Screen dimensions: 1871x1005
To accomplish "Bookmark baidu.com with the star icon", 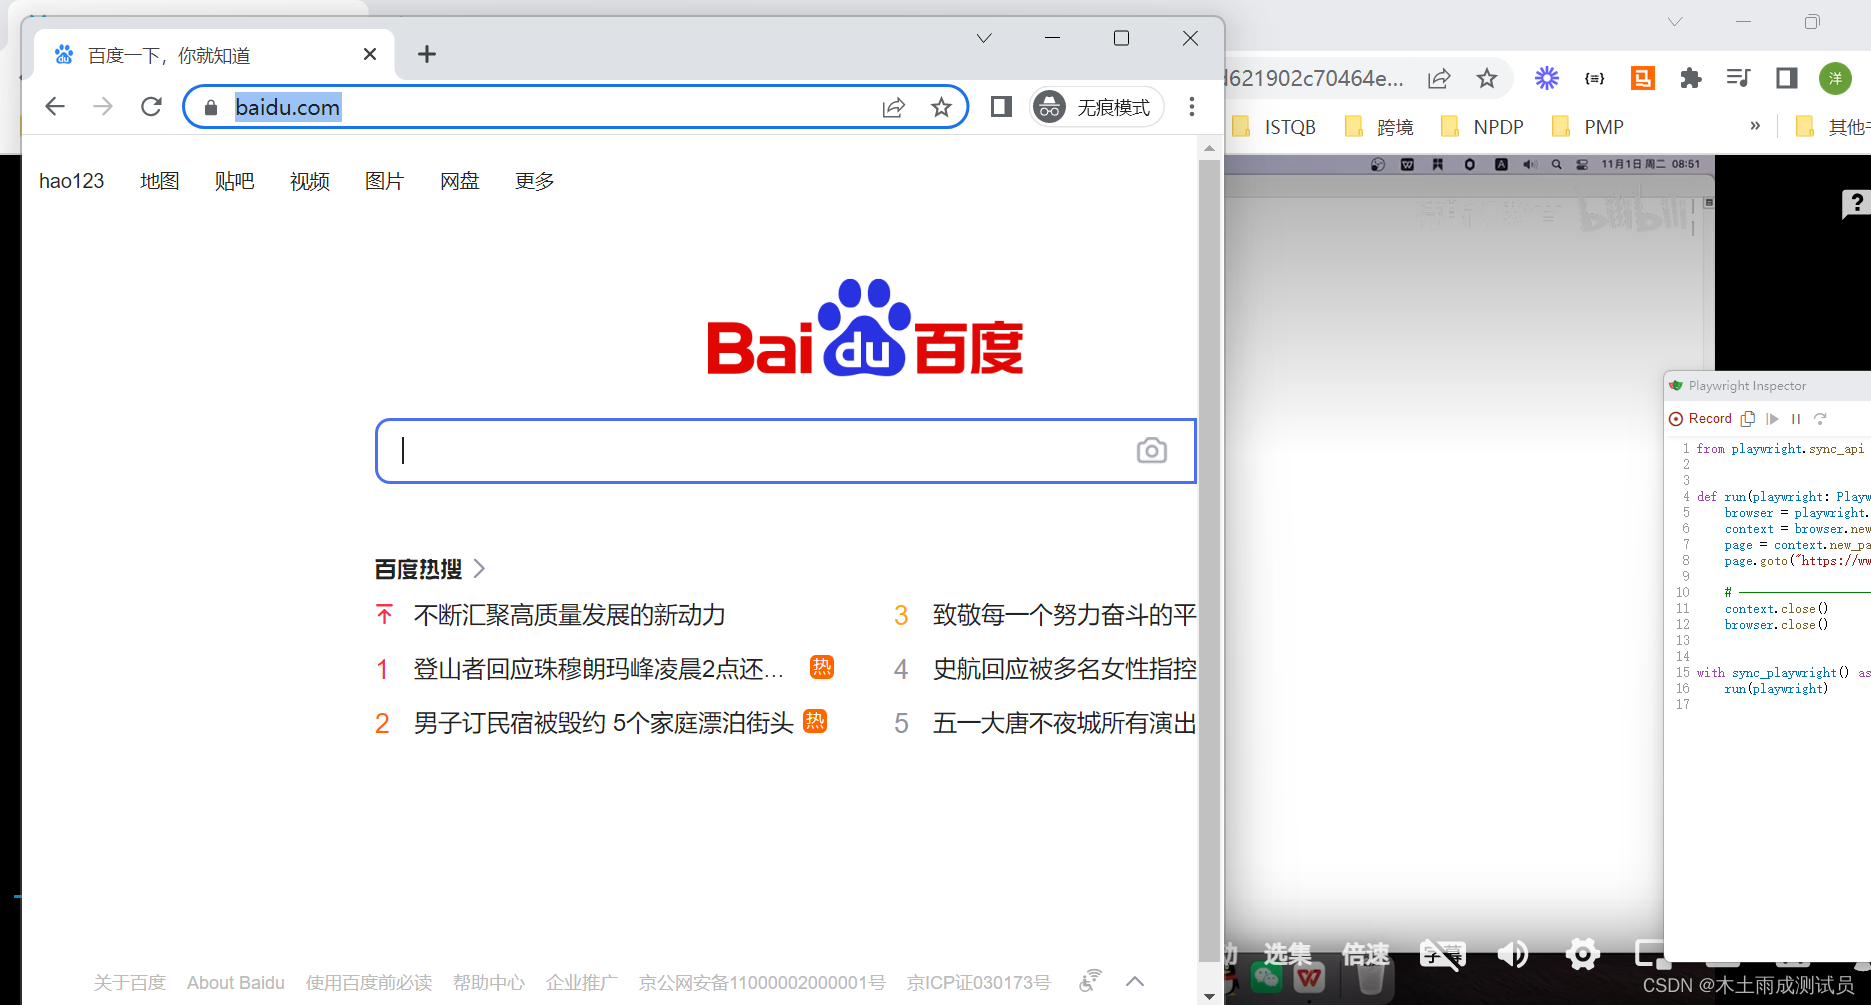I will click(941, 107).
